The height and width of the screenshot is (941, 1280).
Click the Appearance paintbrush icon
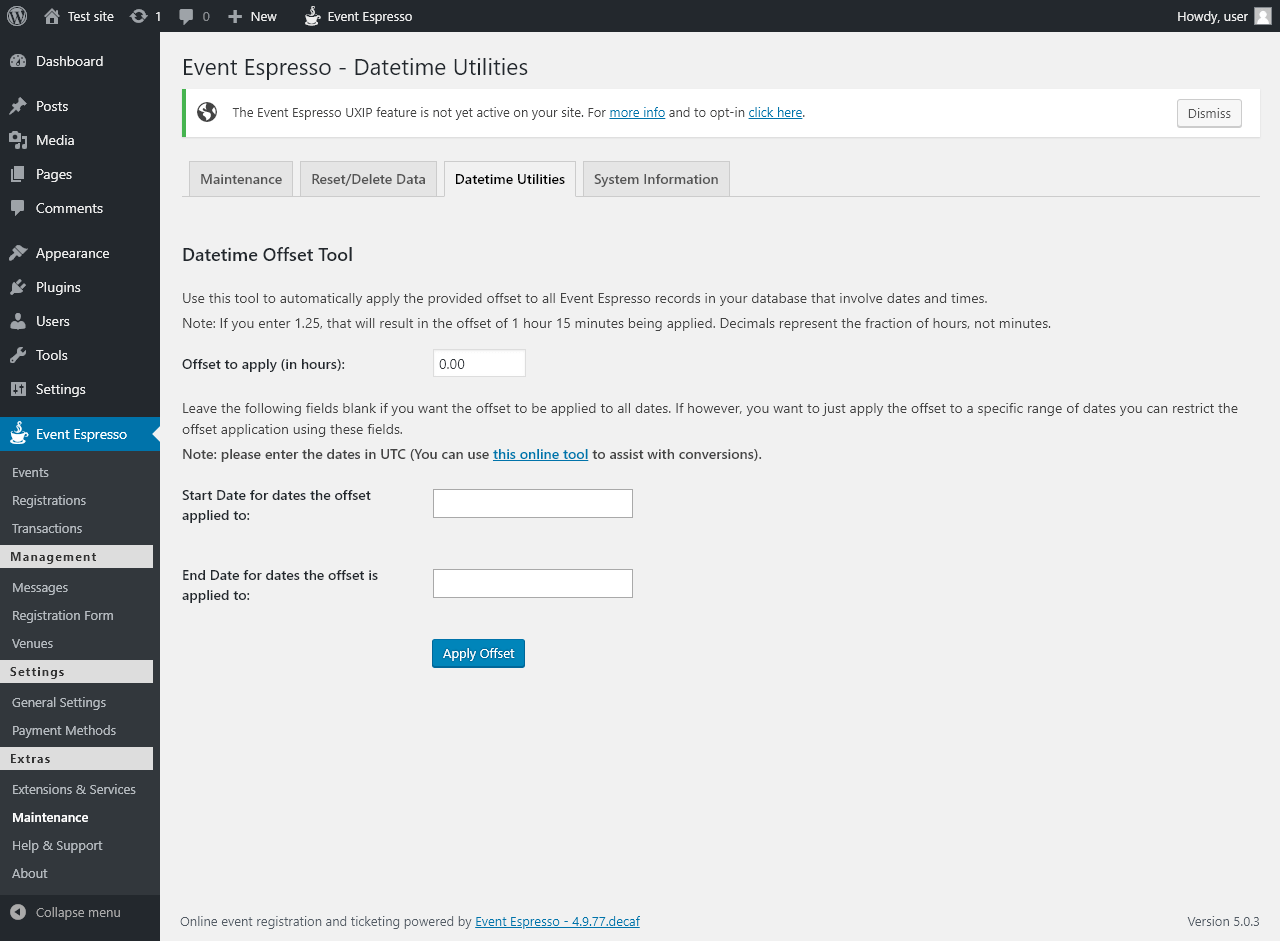click(18, 253)
